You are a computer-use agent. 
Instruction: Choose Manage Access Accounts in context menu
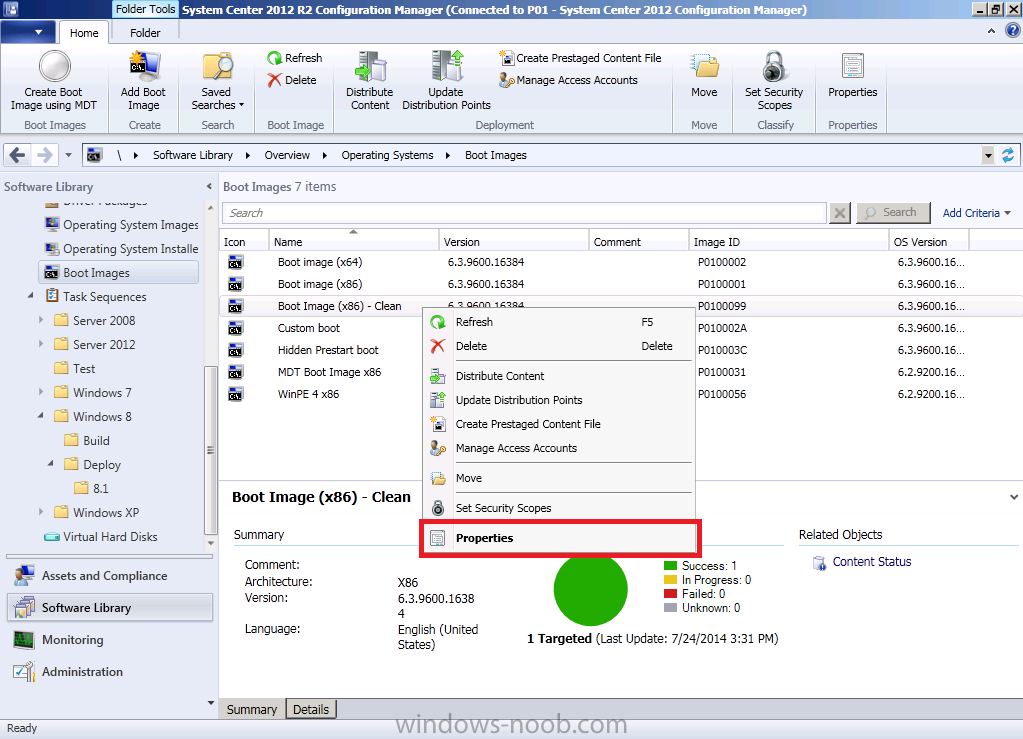pyautogui.click(x=558, y=449)
